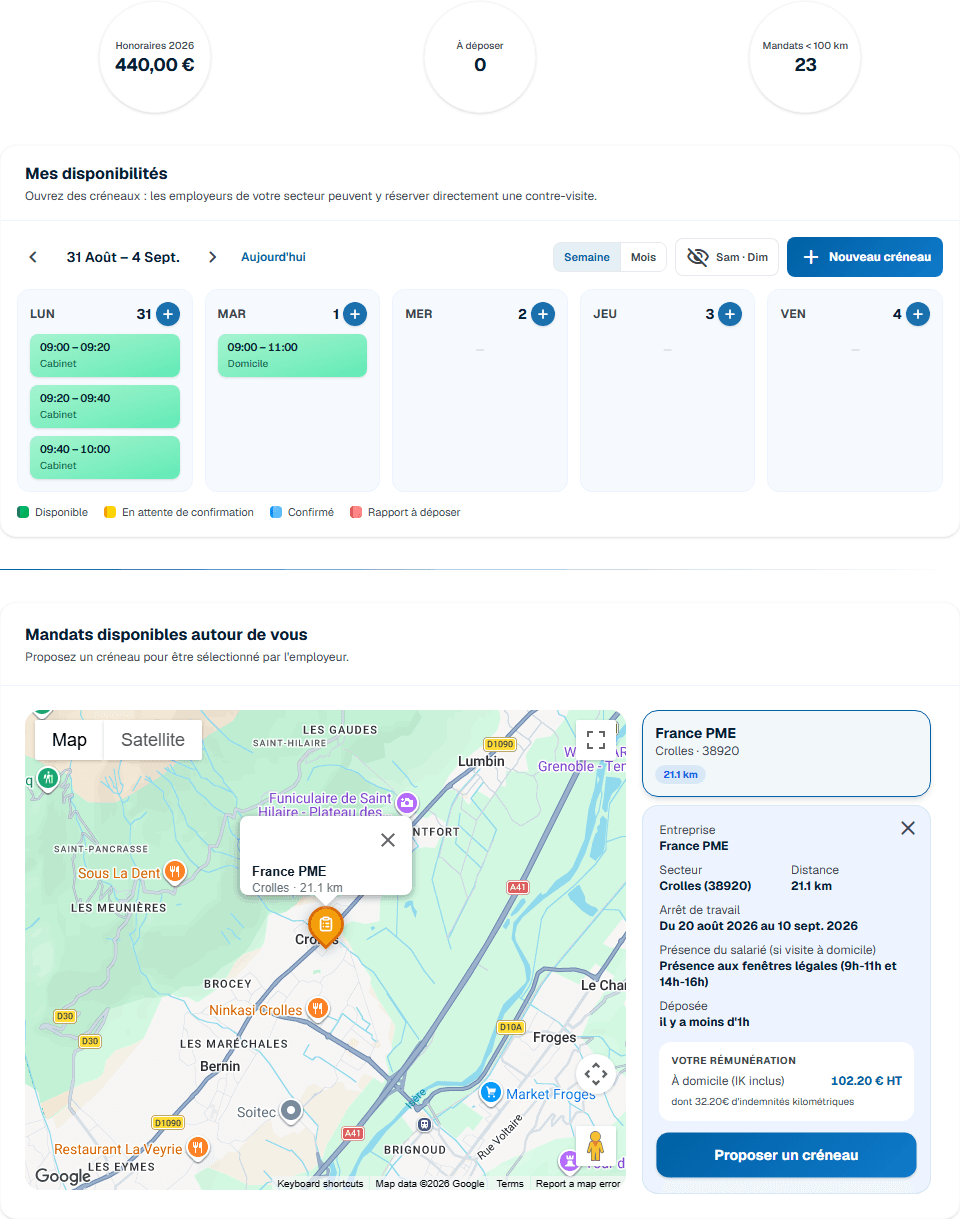This screenshot has width=960, height=1219.
Task: Add a slot on Tuesday 1
Action: tap(355, 314)
